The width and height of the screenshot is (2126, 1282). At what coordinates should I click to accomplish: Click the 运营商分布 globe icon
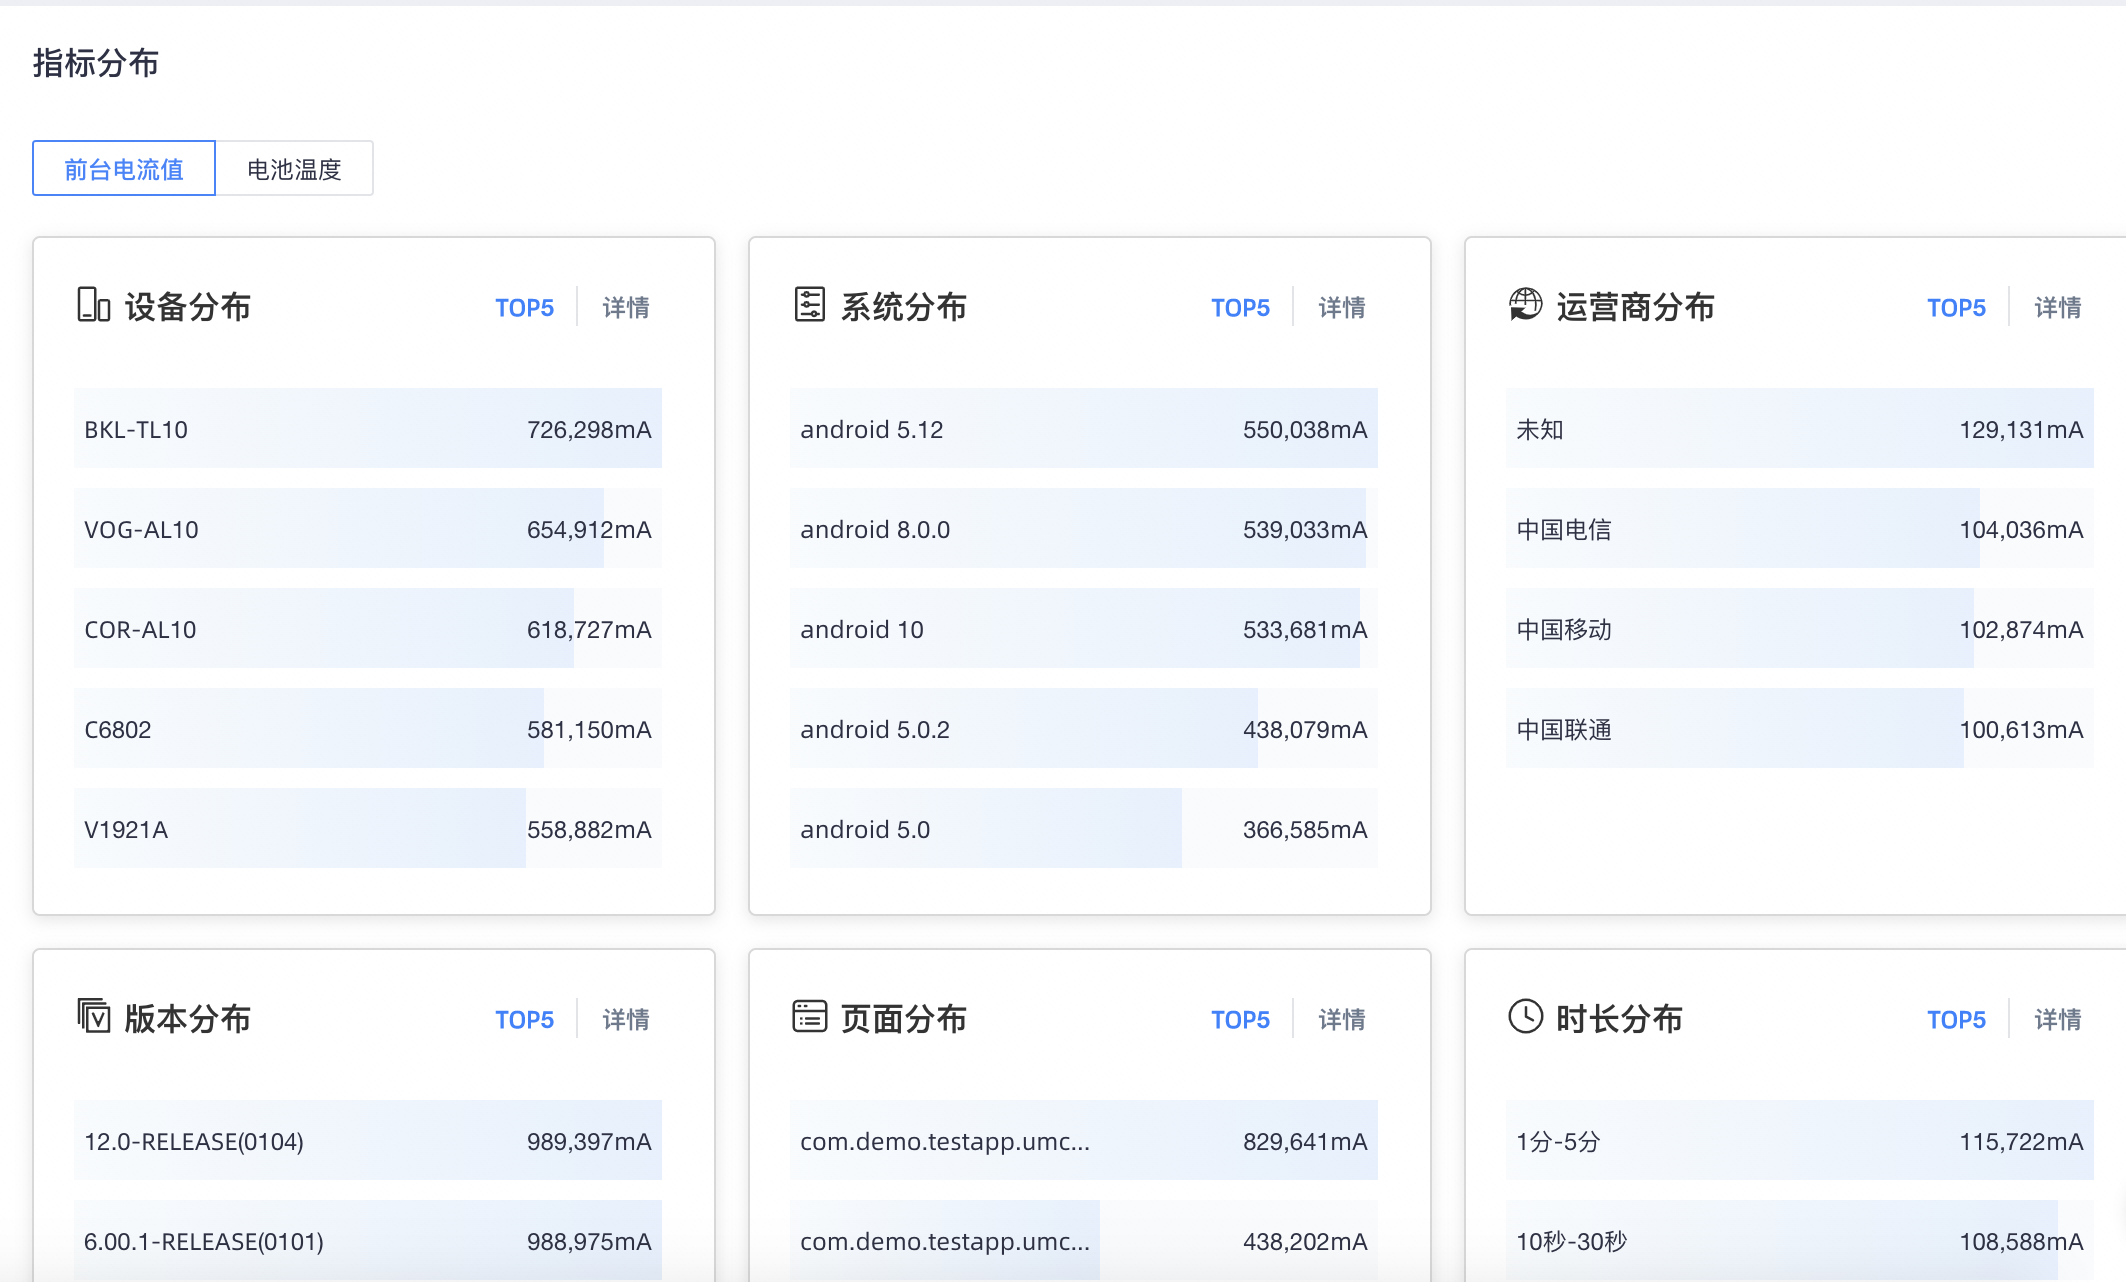point(1525,305)
